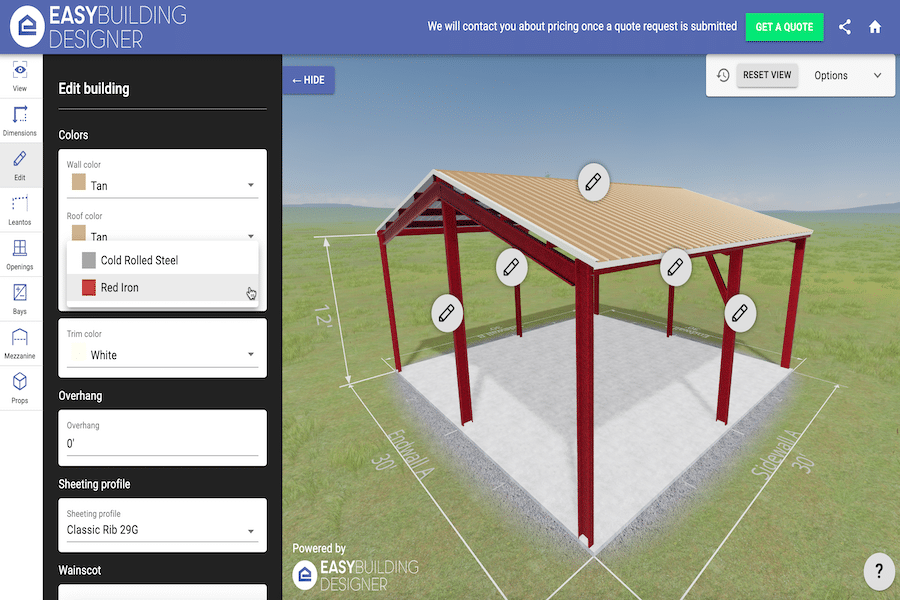Image resolution: width=900 pixels, height=600 pixels.
Task: Open the Wall color dropdown
Action: (x=162, y=185)
